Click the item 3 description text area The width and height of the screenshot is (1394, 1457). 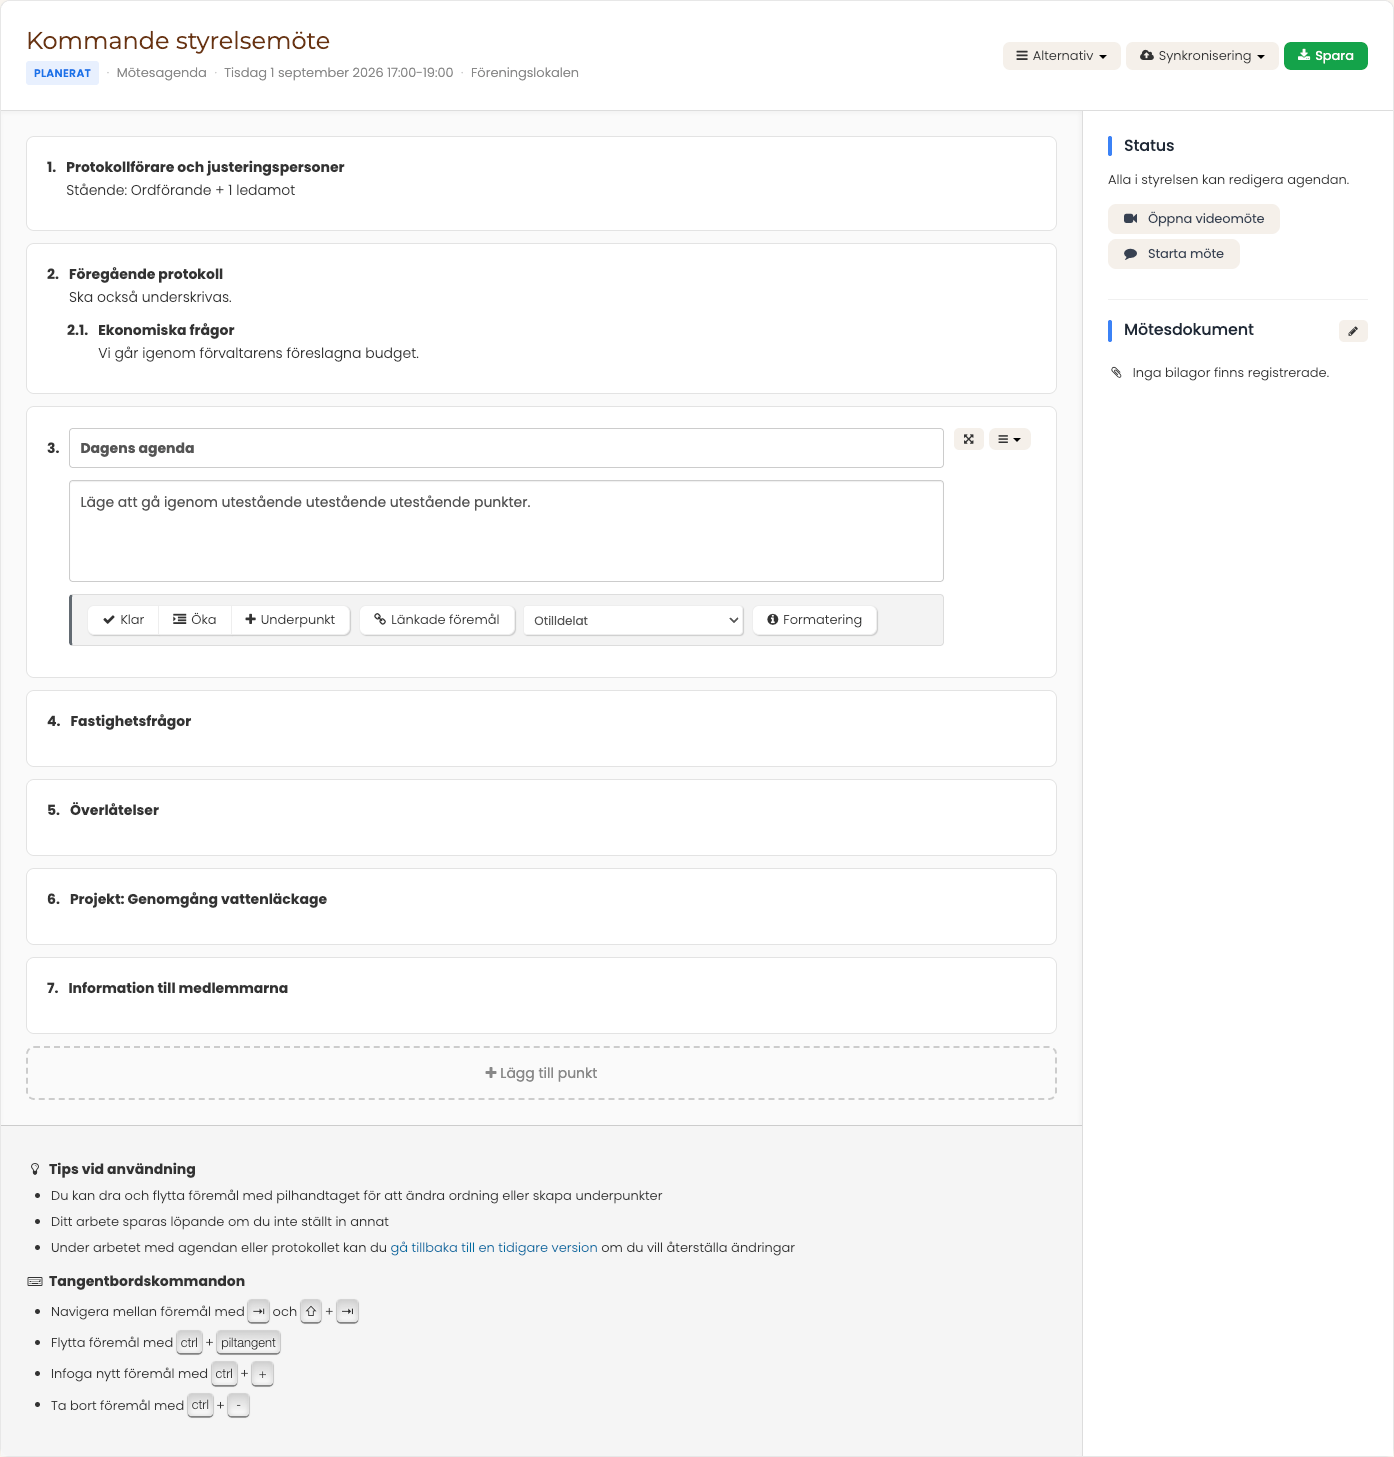point(506,531)
